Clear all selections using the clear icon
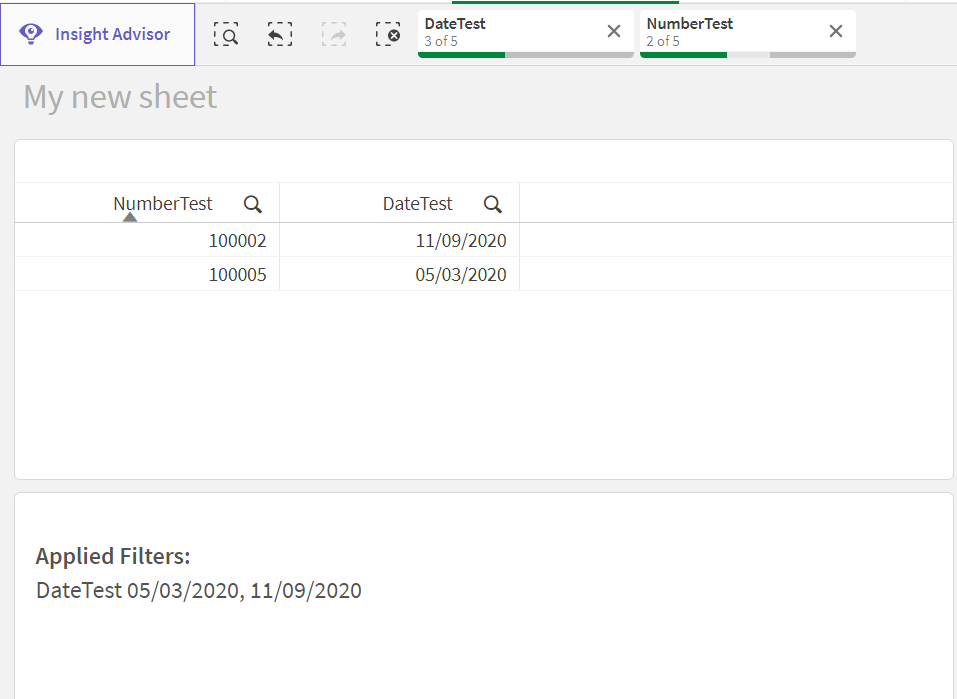The width and height of the screenshot is (957, 699). 388,33
